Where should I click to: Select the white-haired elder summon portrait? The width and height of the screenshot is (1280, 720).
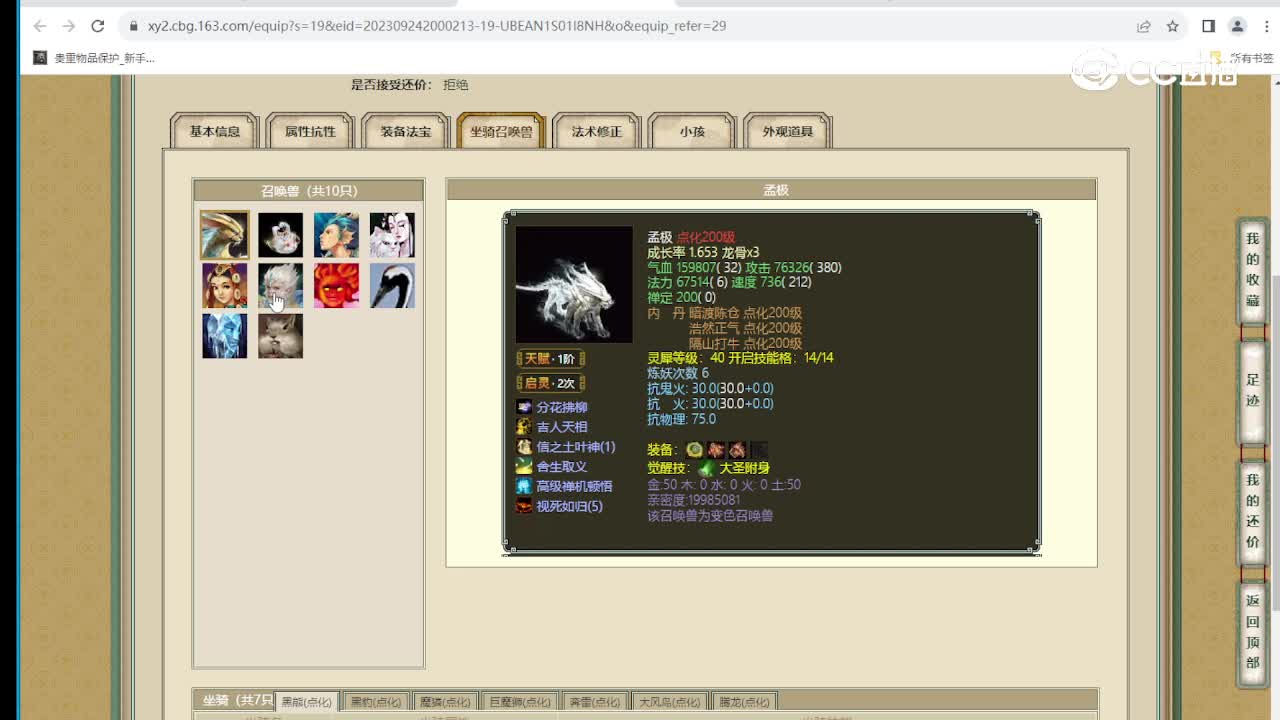coord(280,286)
